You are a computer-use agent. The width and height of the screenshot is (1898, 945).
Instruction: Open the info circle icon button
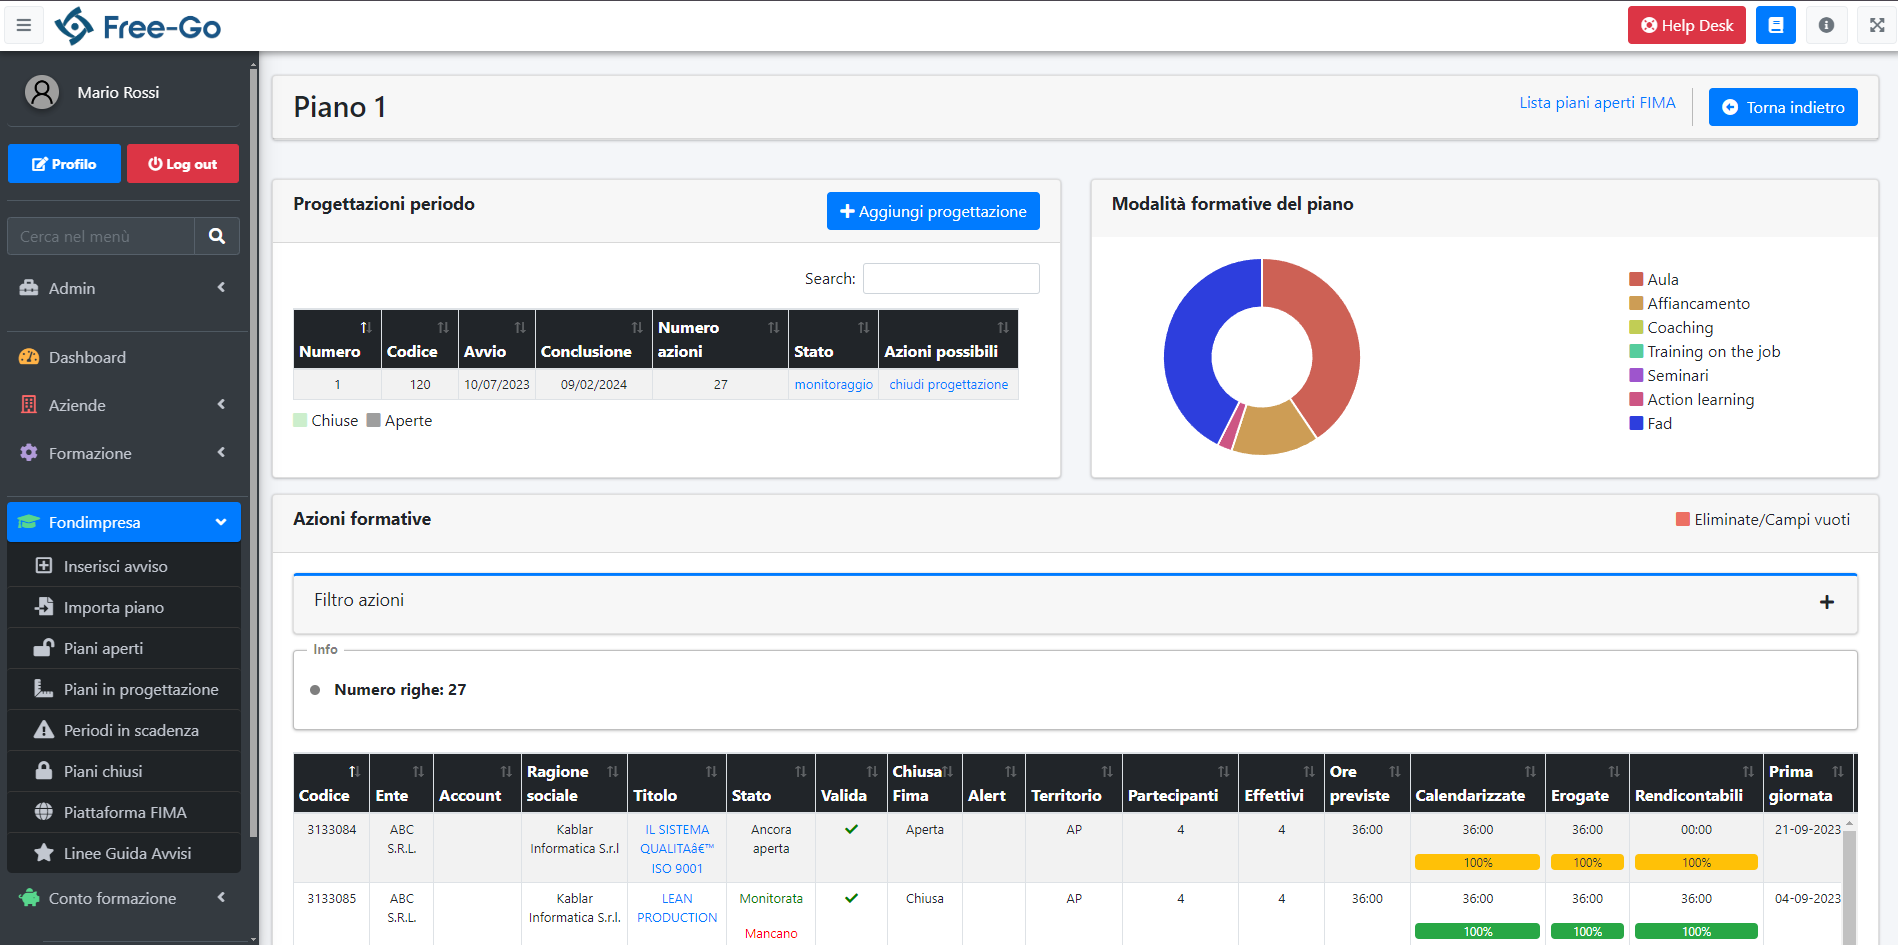[x=1827, y=25]
